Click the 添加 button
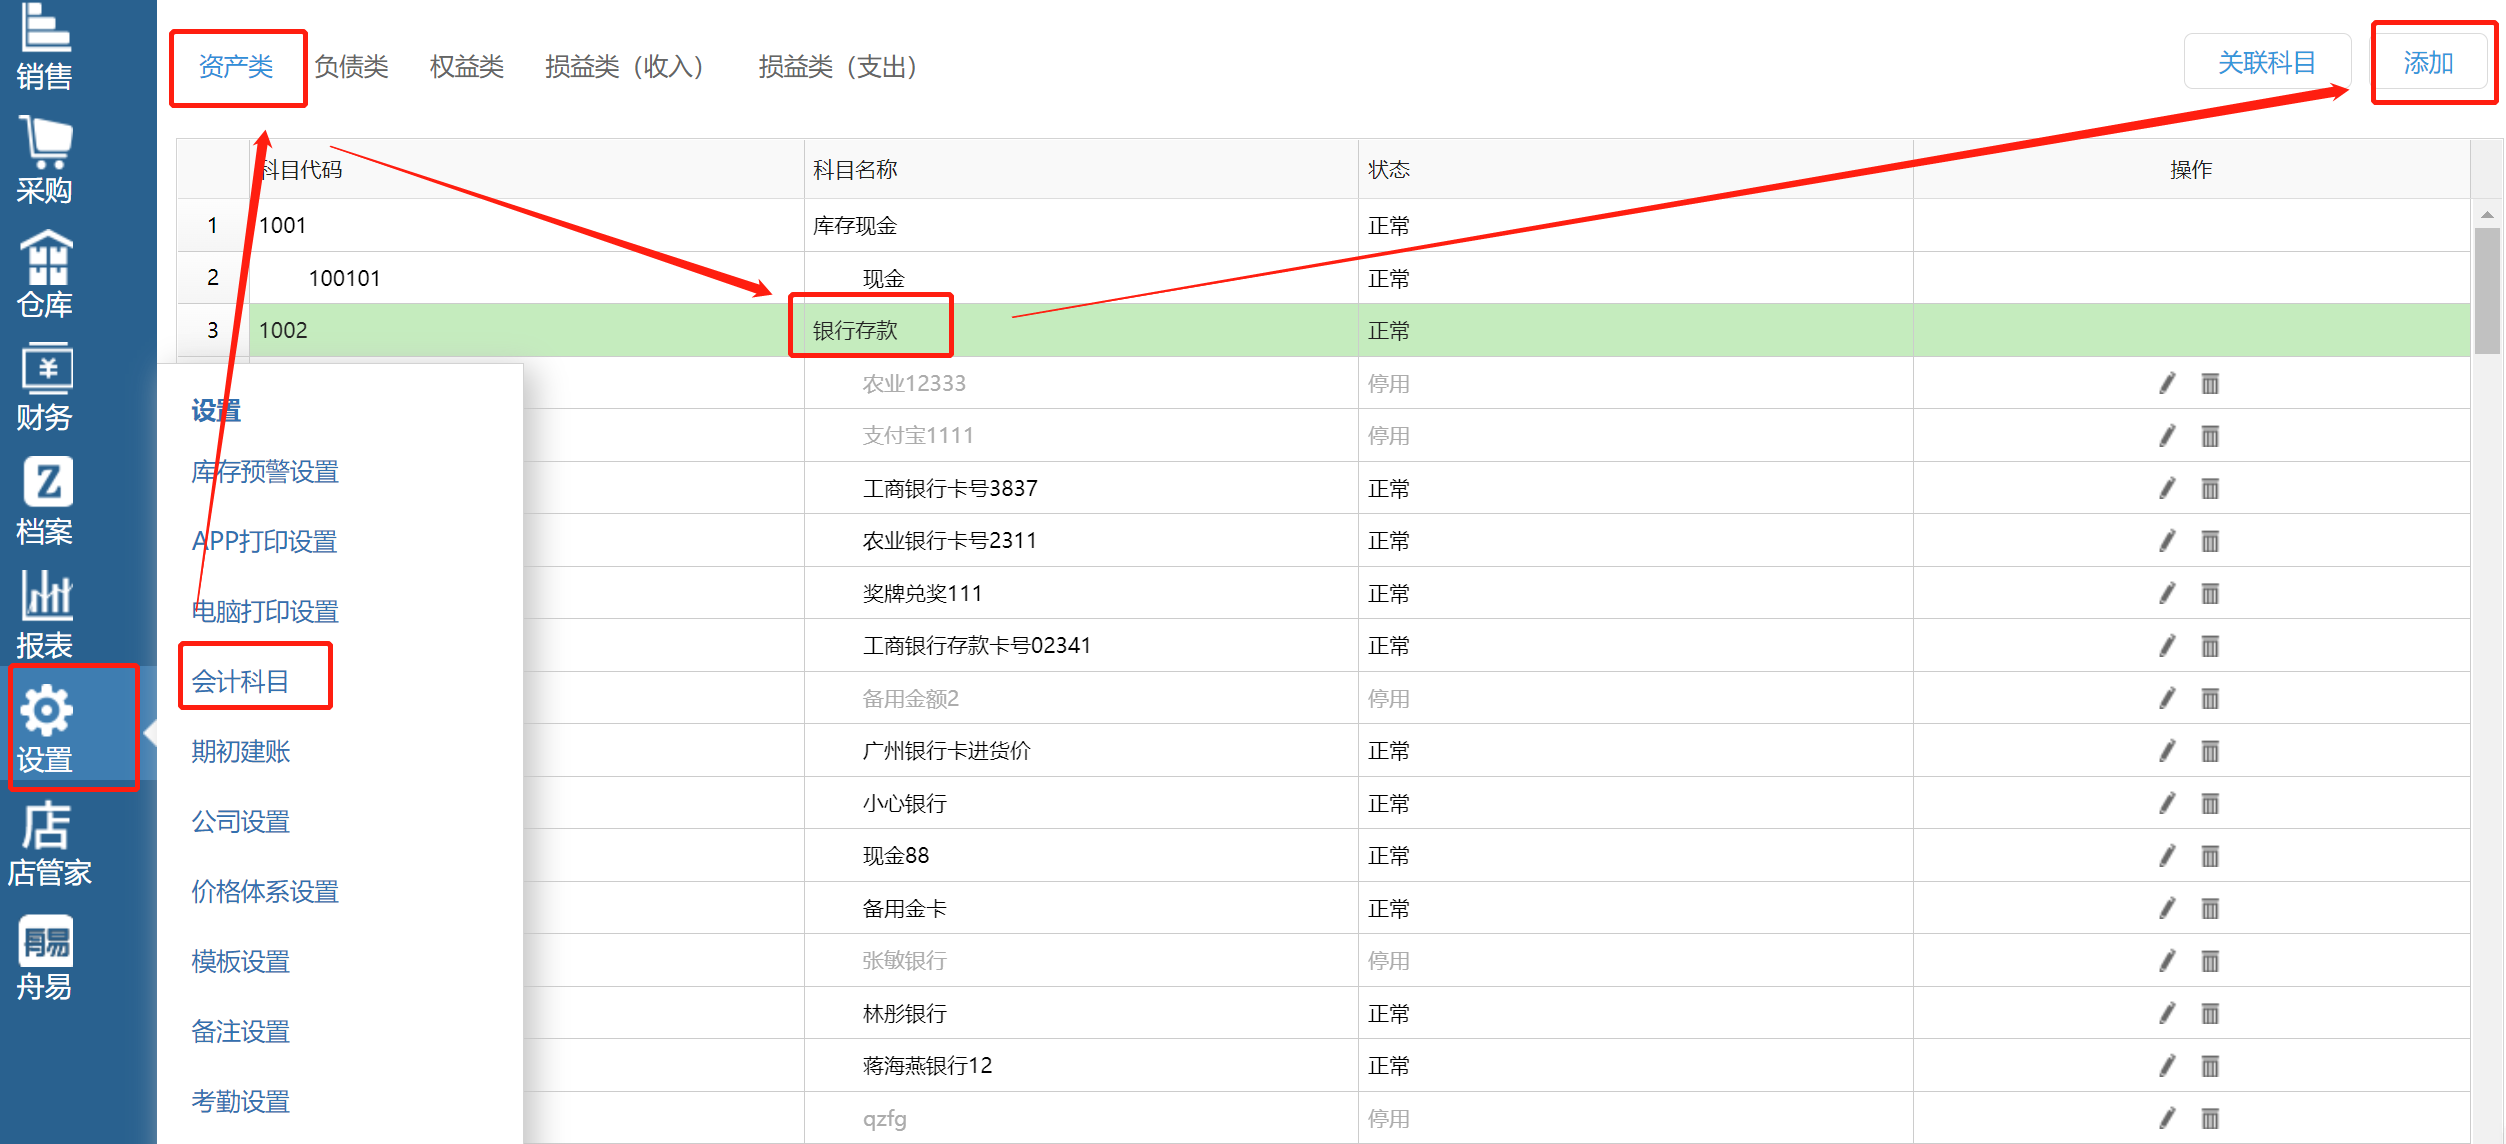Image resolution: width=2506 pixels, height=1144 pixels. (2429, 62)
